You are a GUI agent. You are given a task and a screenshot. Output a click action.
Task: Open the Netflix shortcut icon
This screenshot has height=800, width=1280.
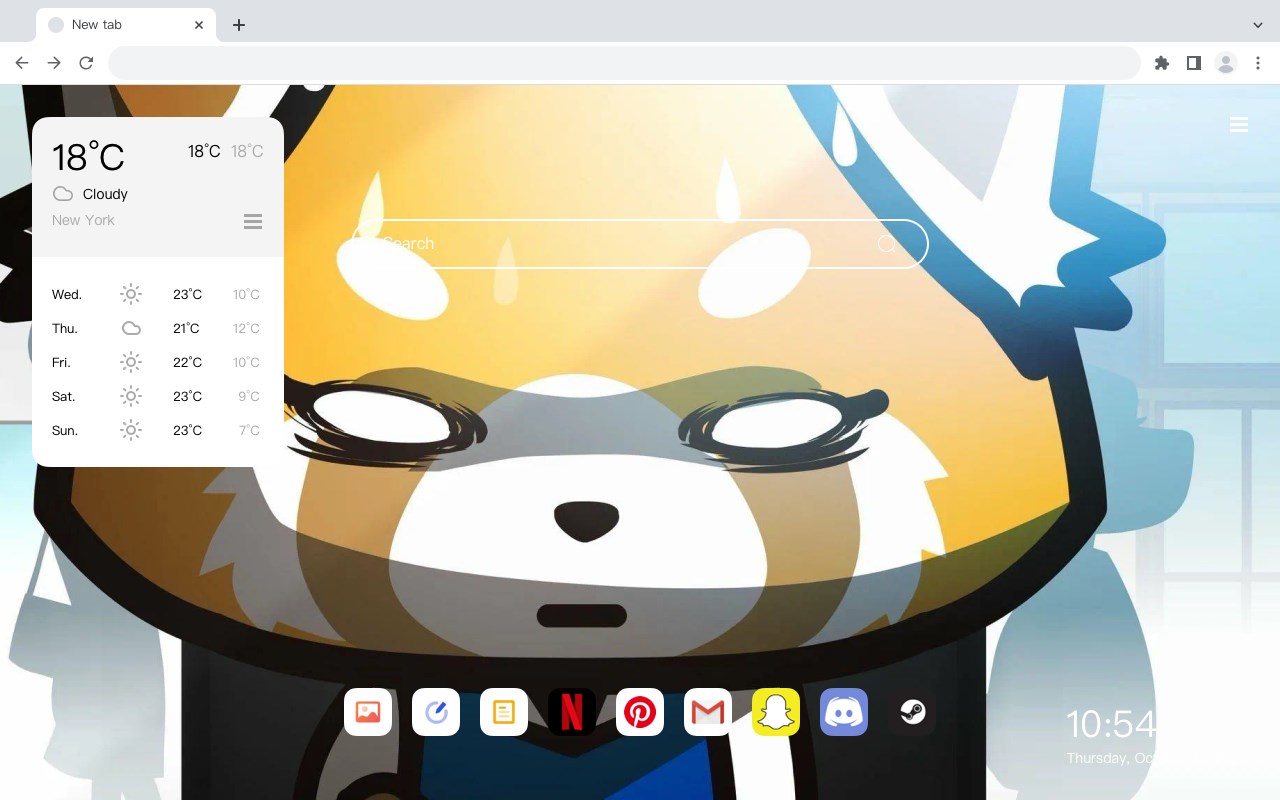[572, 712]
